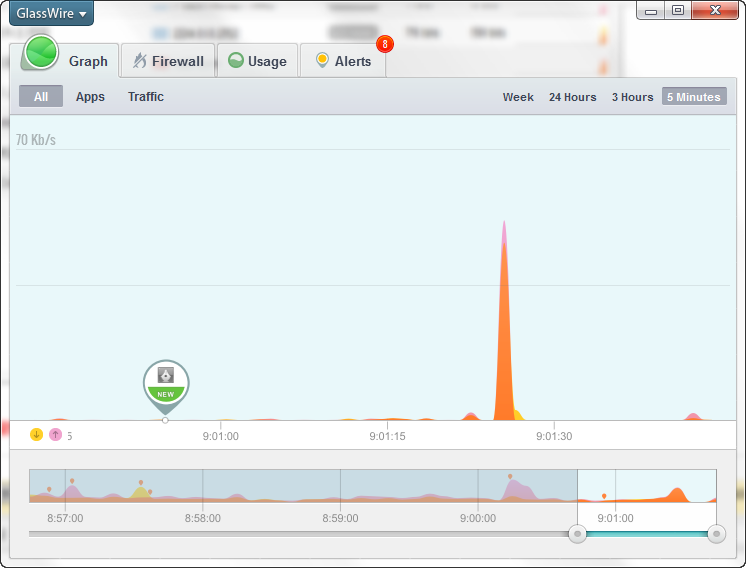Set time range to 3 Hours
This screenshot has width=746, height=568.
click(x=632, y=97)
